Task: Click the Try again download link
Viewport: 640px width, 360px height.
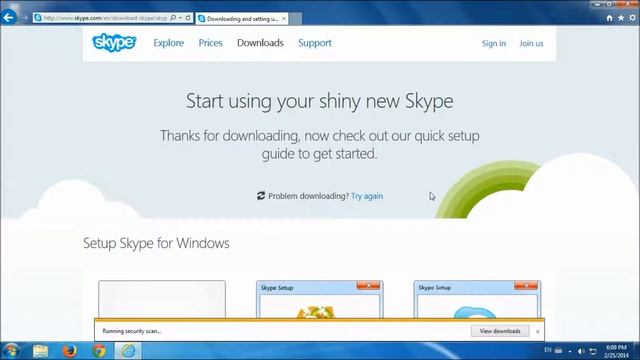Action: point(367,196)
